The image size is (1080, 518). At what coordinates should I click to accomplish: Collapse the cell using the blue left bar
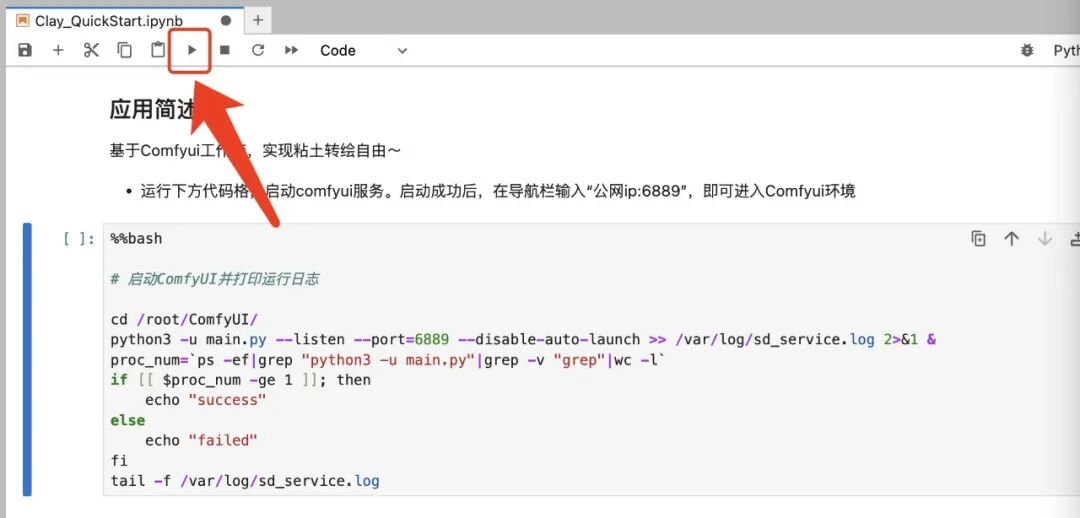[27, 359]
